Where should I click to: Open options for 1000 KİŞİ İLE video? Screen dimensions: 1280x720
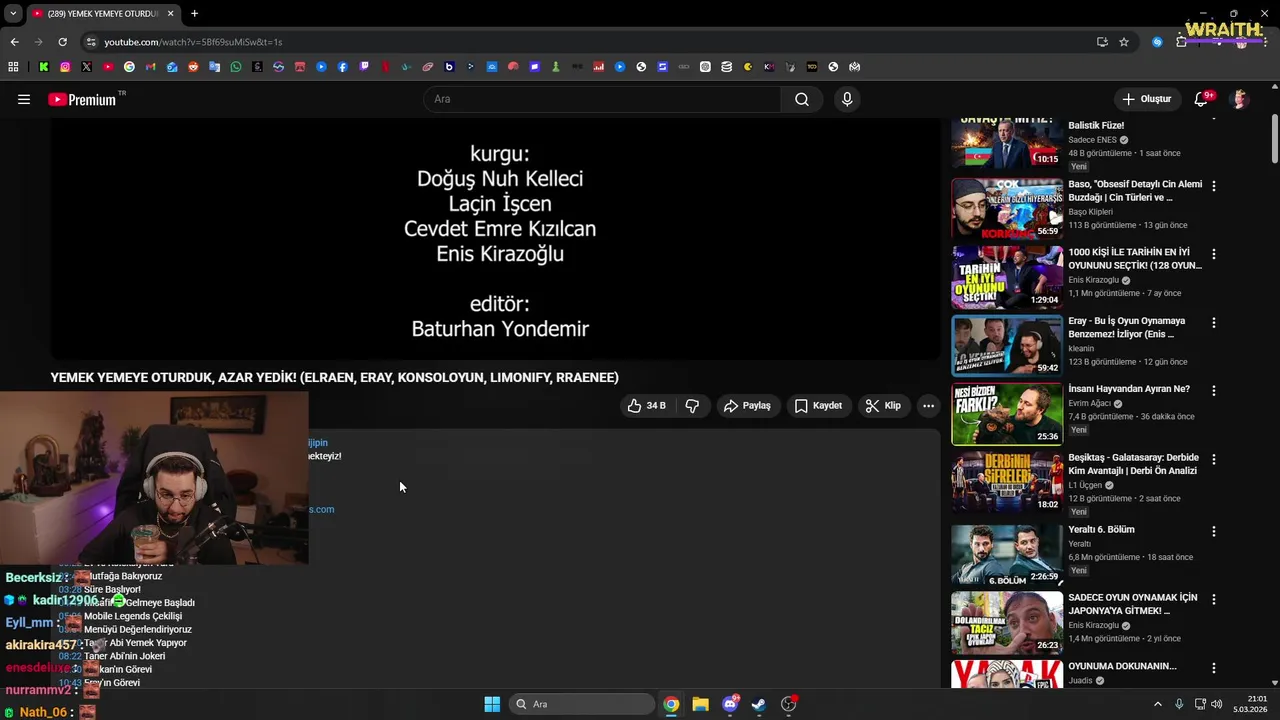[x=1214, y=254]
